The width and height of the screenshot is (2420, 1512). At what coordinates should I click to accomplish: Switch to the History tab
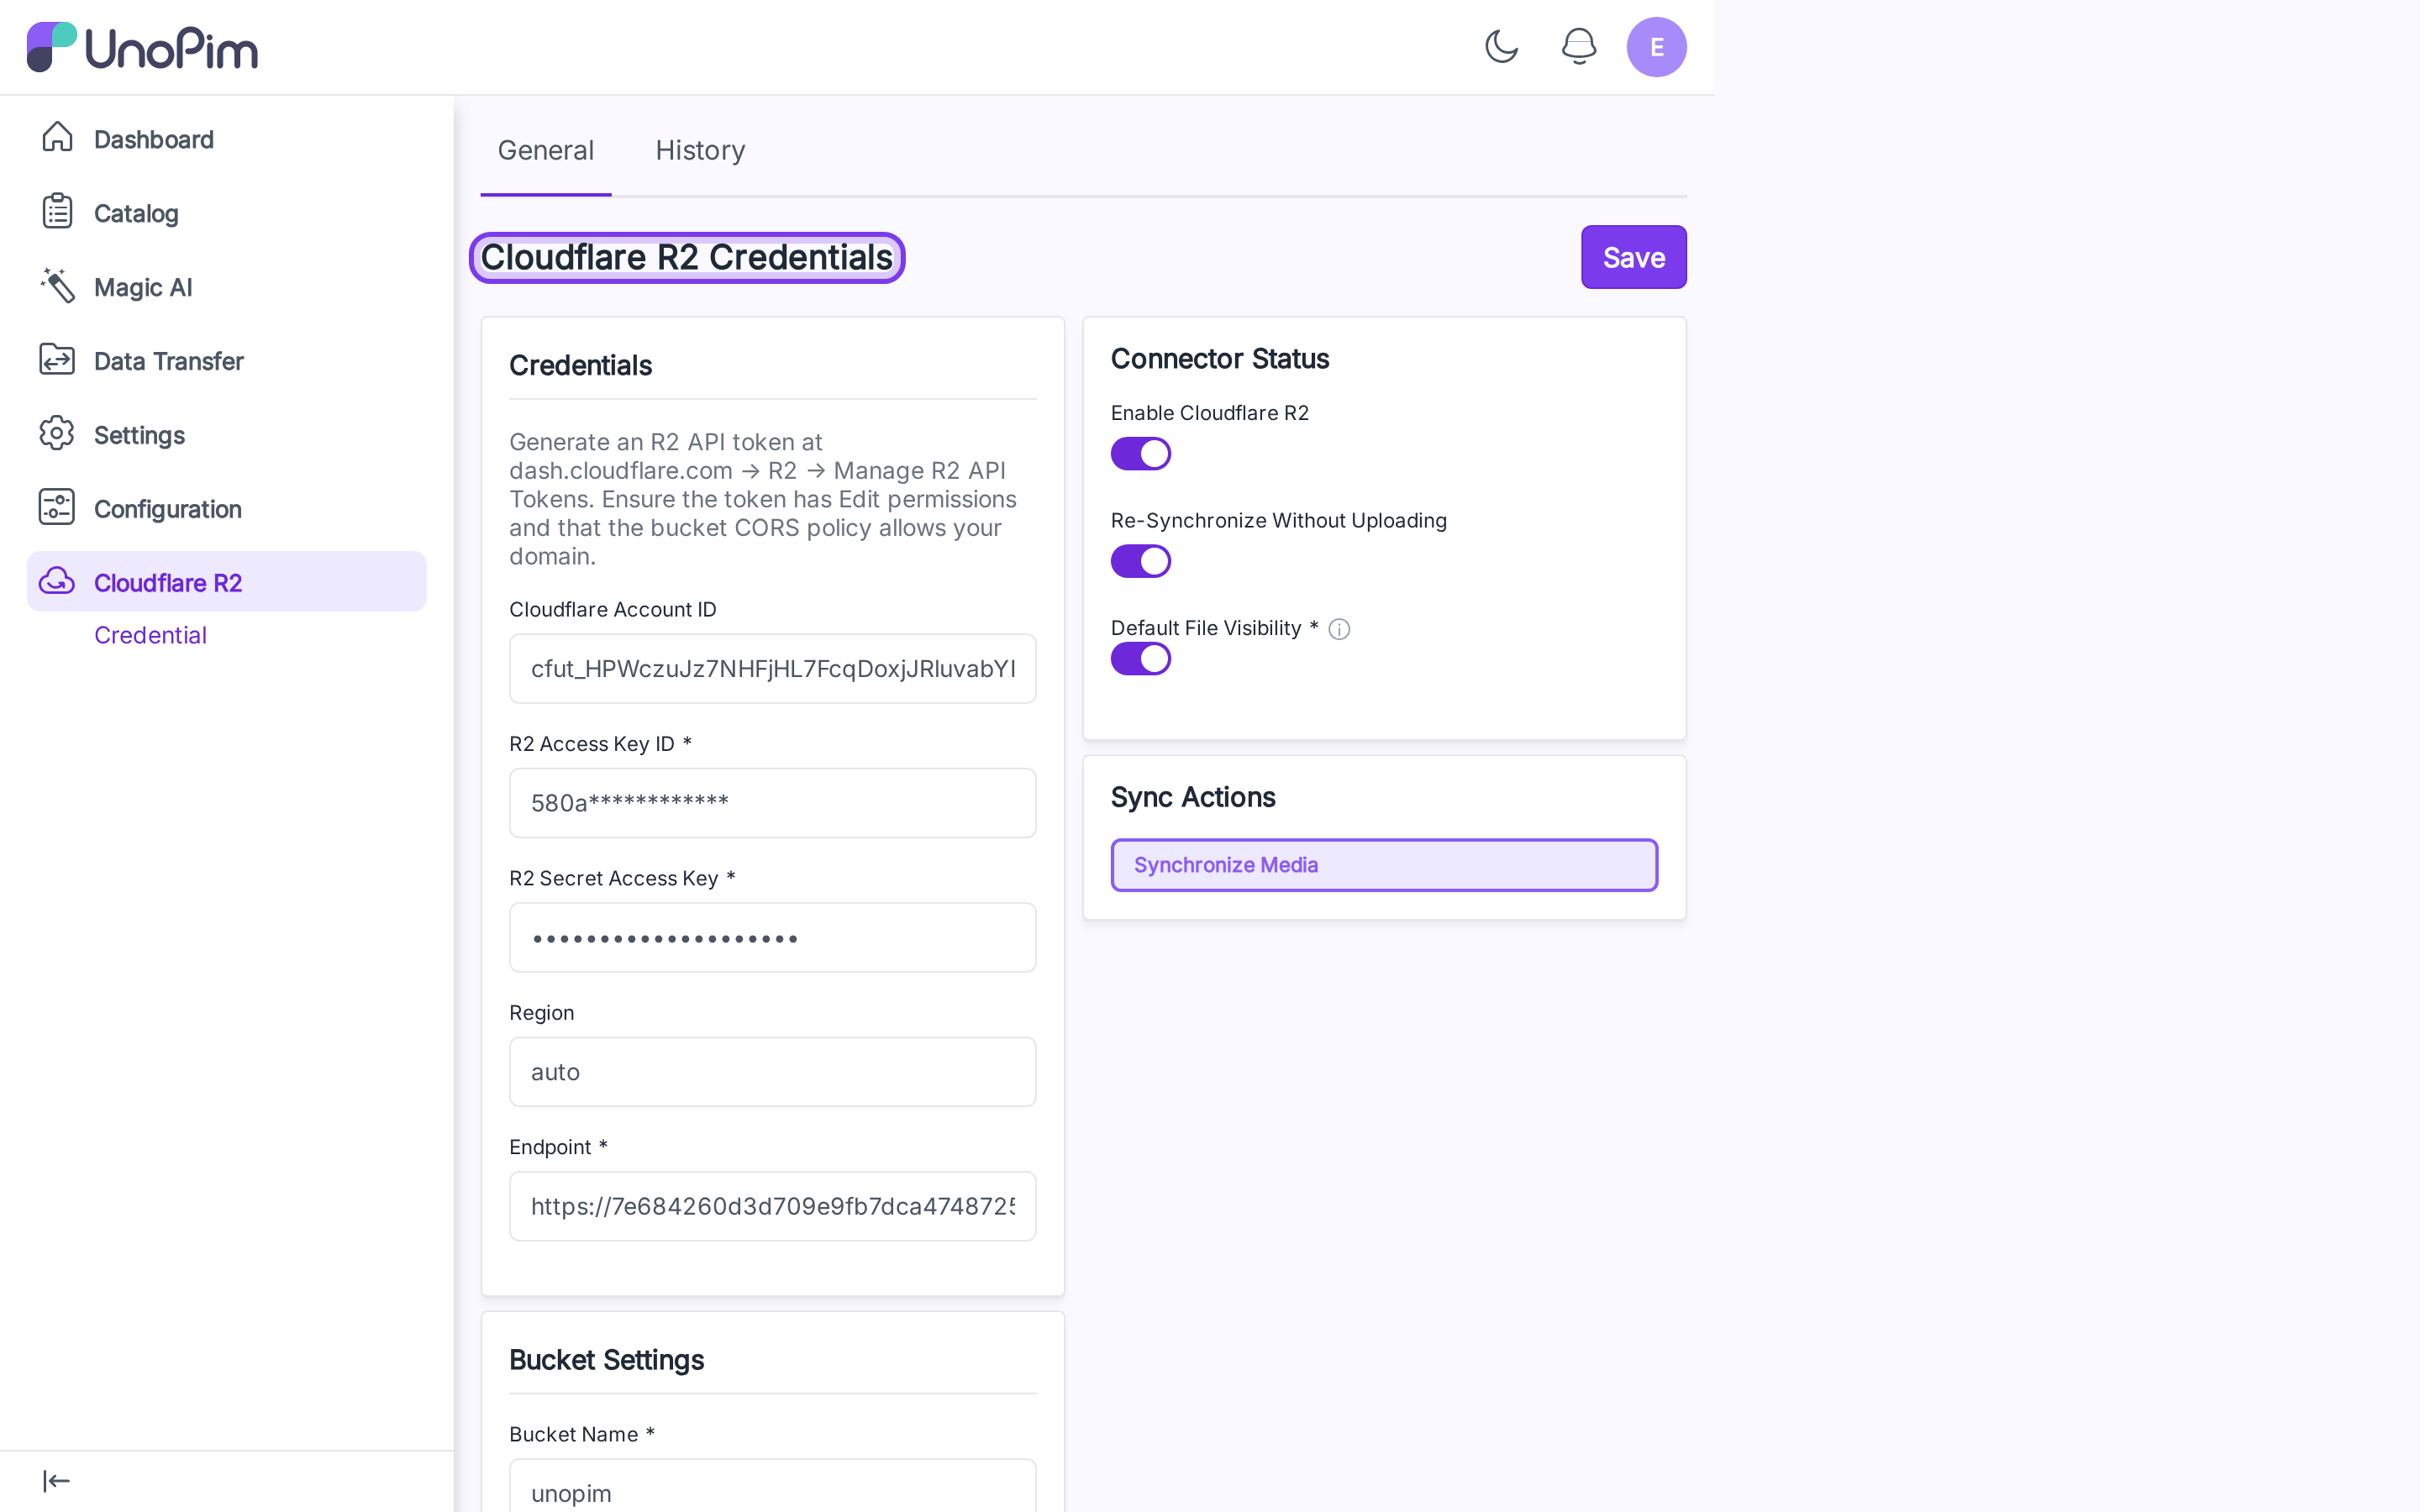(700, 150)
